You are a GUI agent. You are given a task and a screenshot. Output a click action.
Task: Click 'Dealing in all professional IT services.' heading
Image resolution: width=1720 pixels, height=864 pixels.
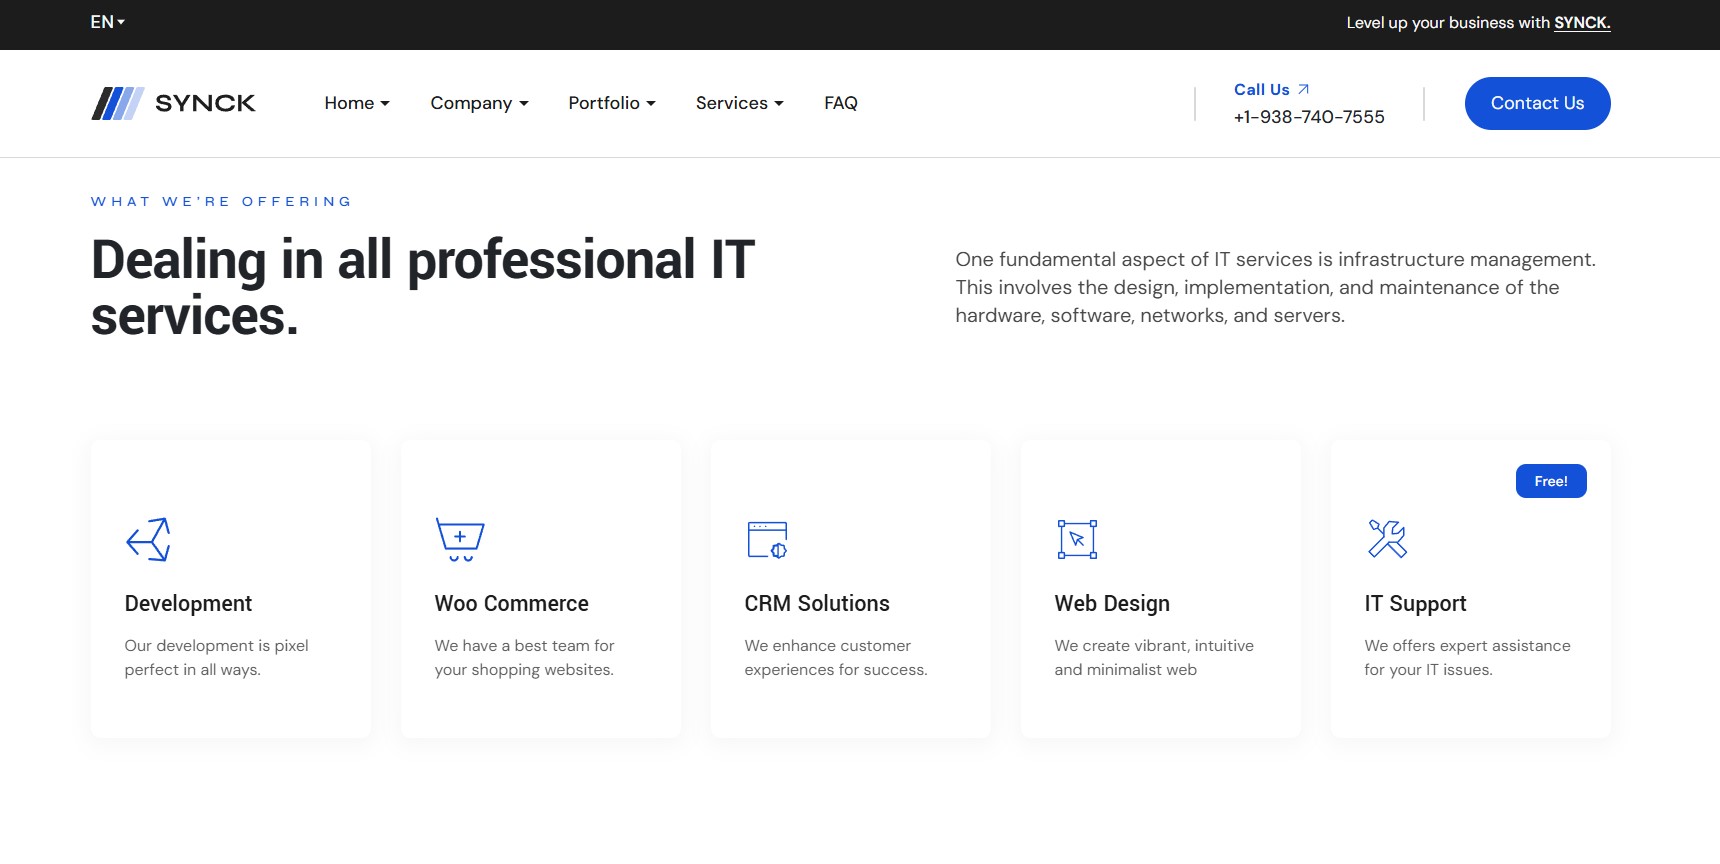[422, 288]
